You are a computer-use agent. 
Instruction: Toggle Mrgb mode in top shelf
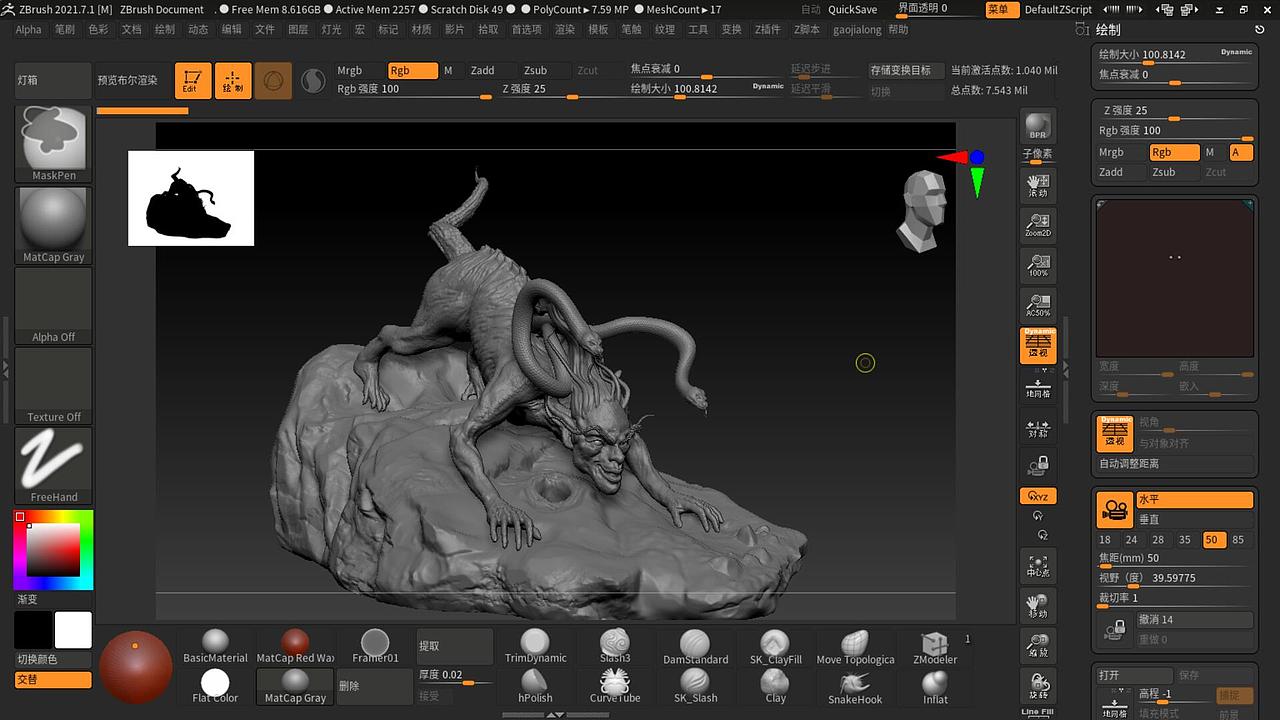click(358, 71)
